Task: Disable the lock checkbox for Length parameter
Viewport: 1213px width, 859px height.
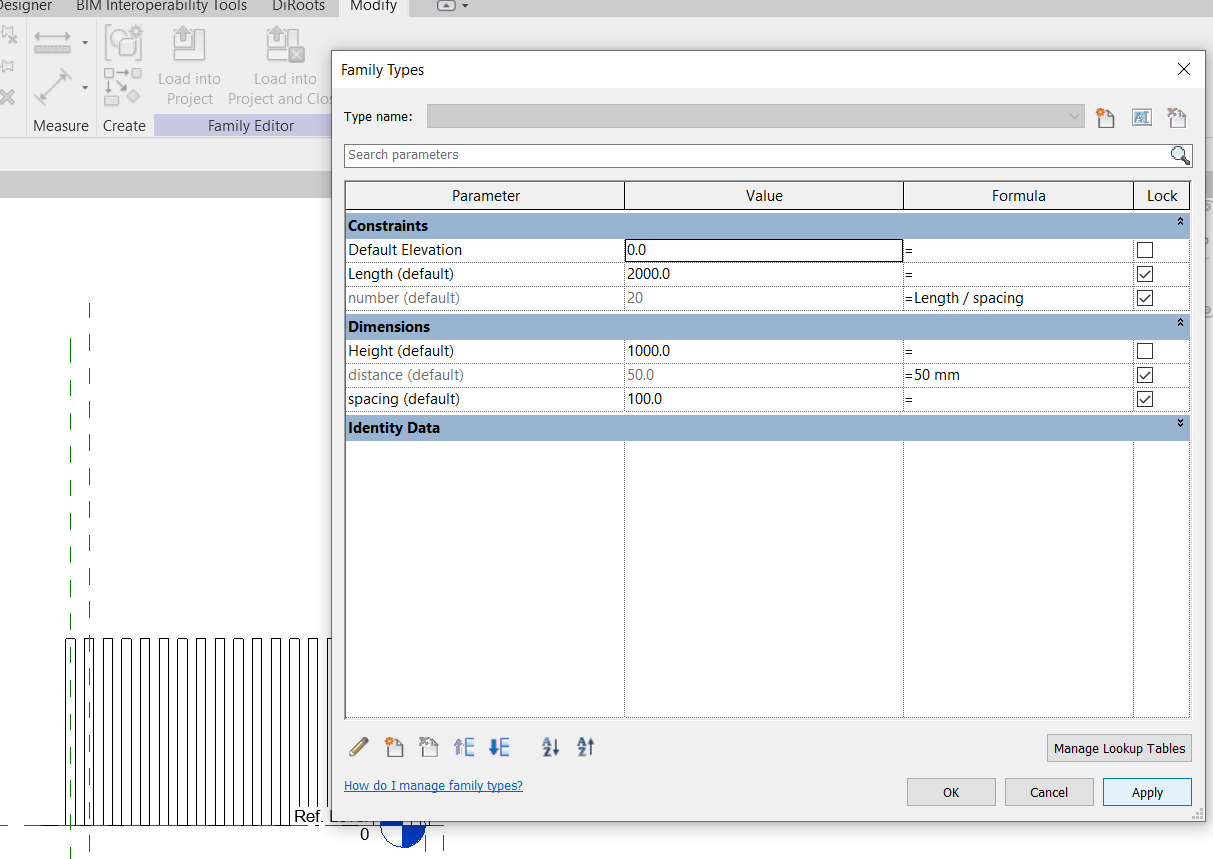Action: (x=1145, y=274)
